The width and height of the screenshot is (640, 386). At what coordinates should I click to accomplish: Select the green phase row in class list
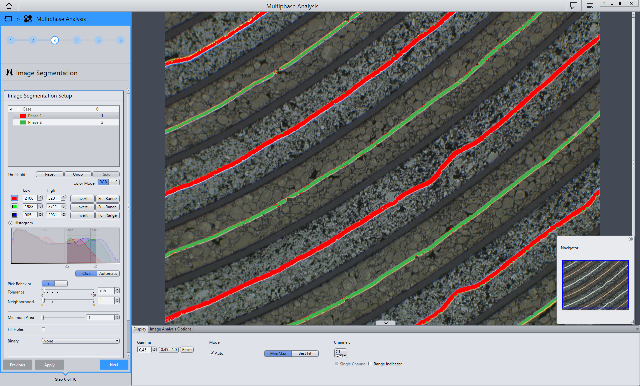[x=65, y=122]
